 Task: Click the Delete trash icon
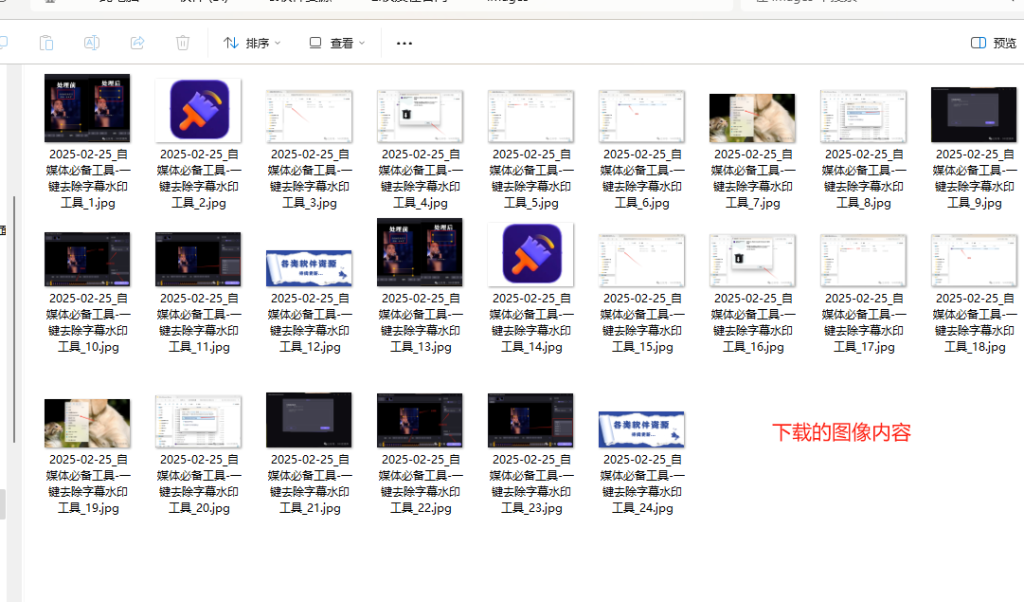point(183,43)
